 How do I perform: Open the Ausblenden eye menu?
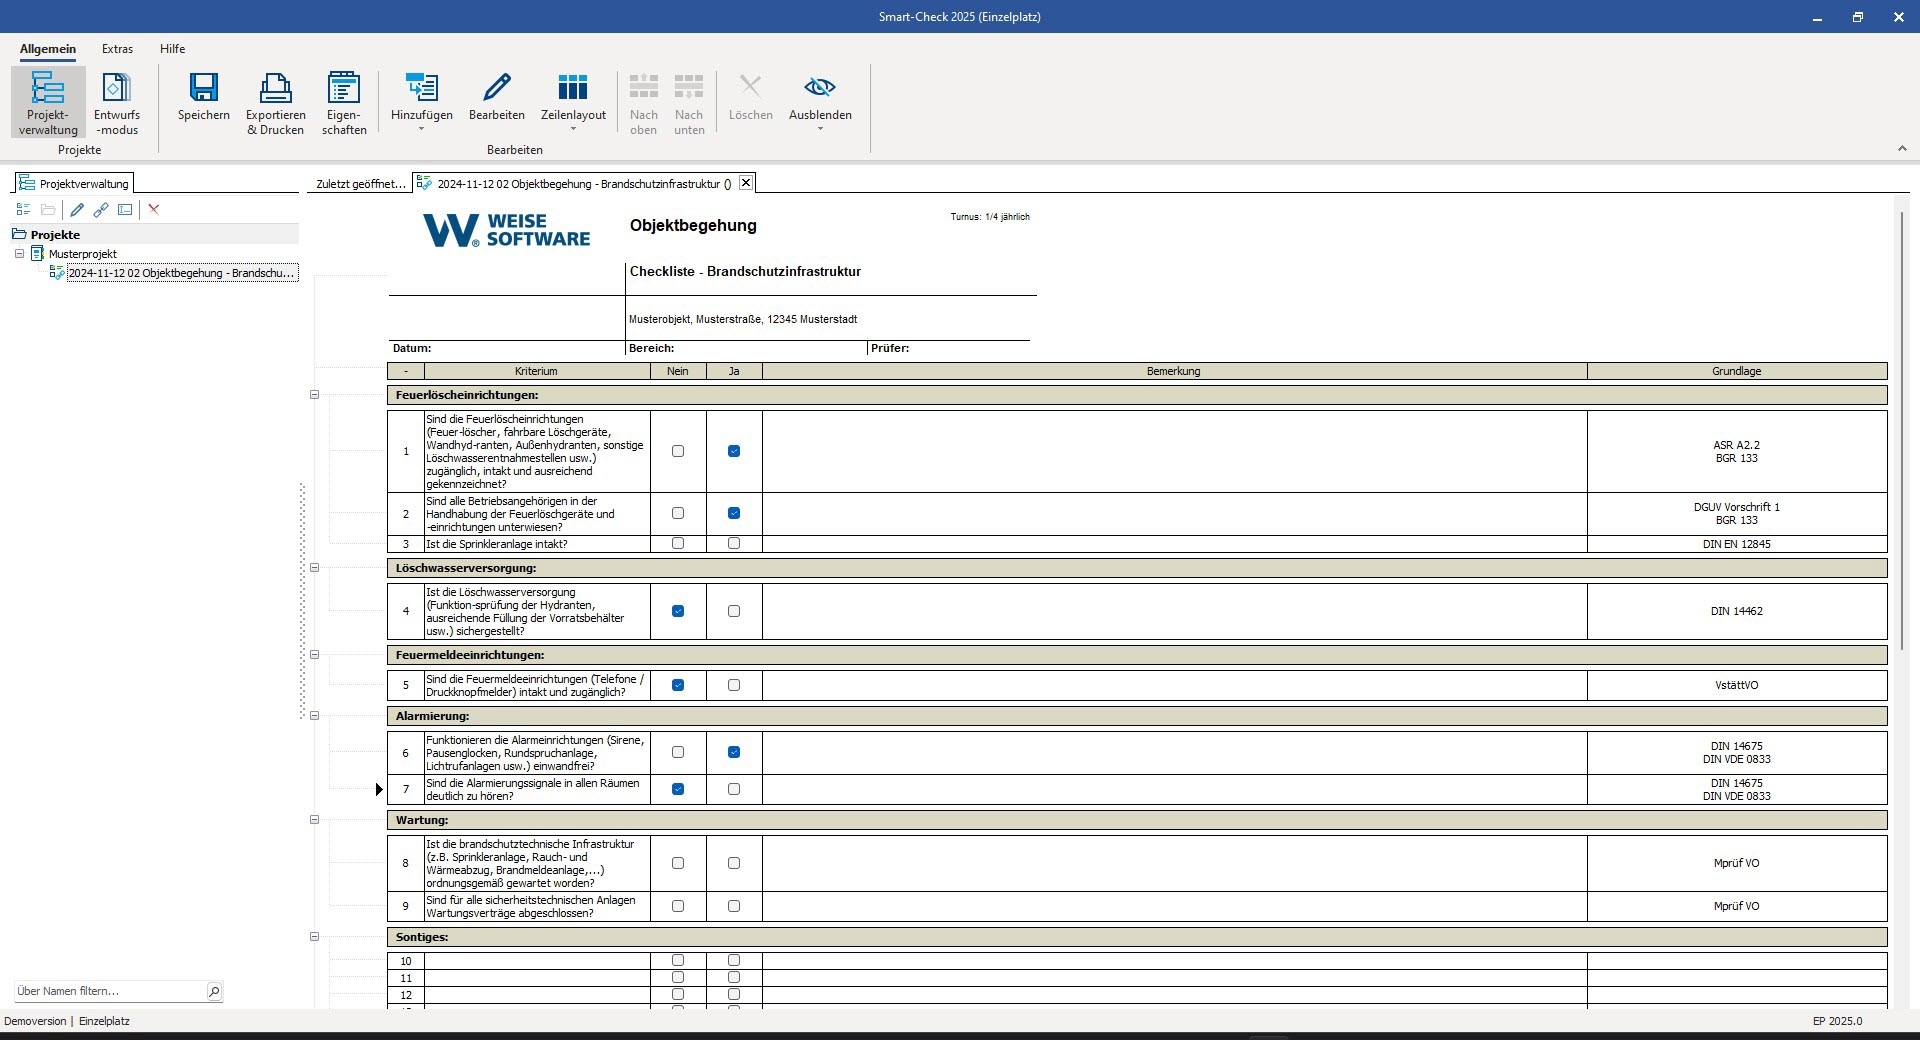[820, 103]
